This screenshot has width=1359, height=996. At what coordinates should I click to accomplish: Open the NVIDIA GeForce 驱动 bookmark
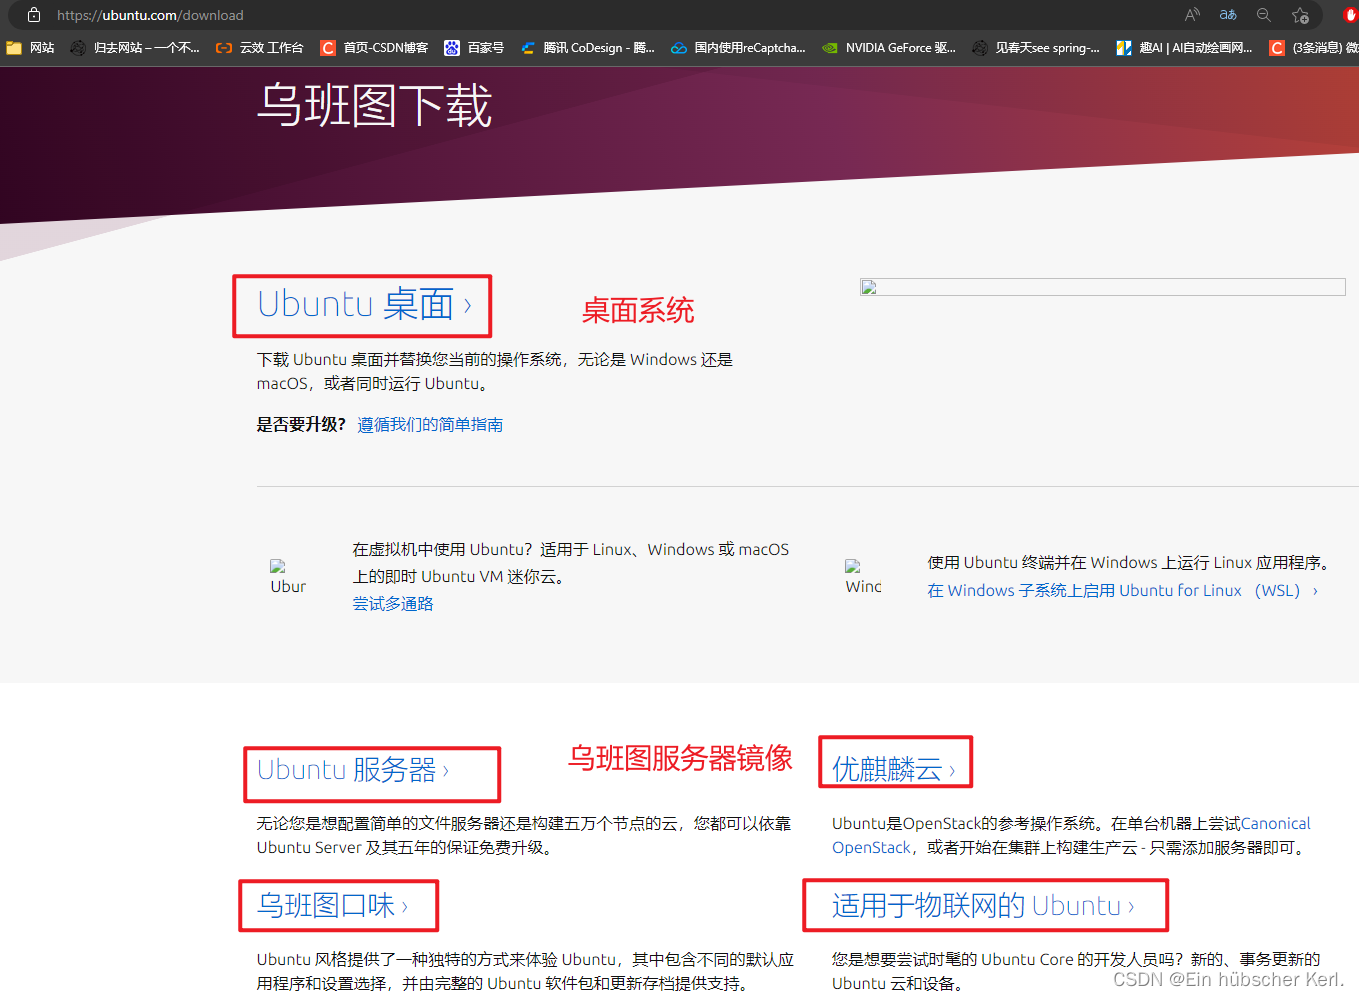(x=889, y=47)
